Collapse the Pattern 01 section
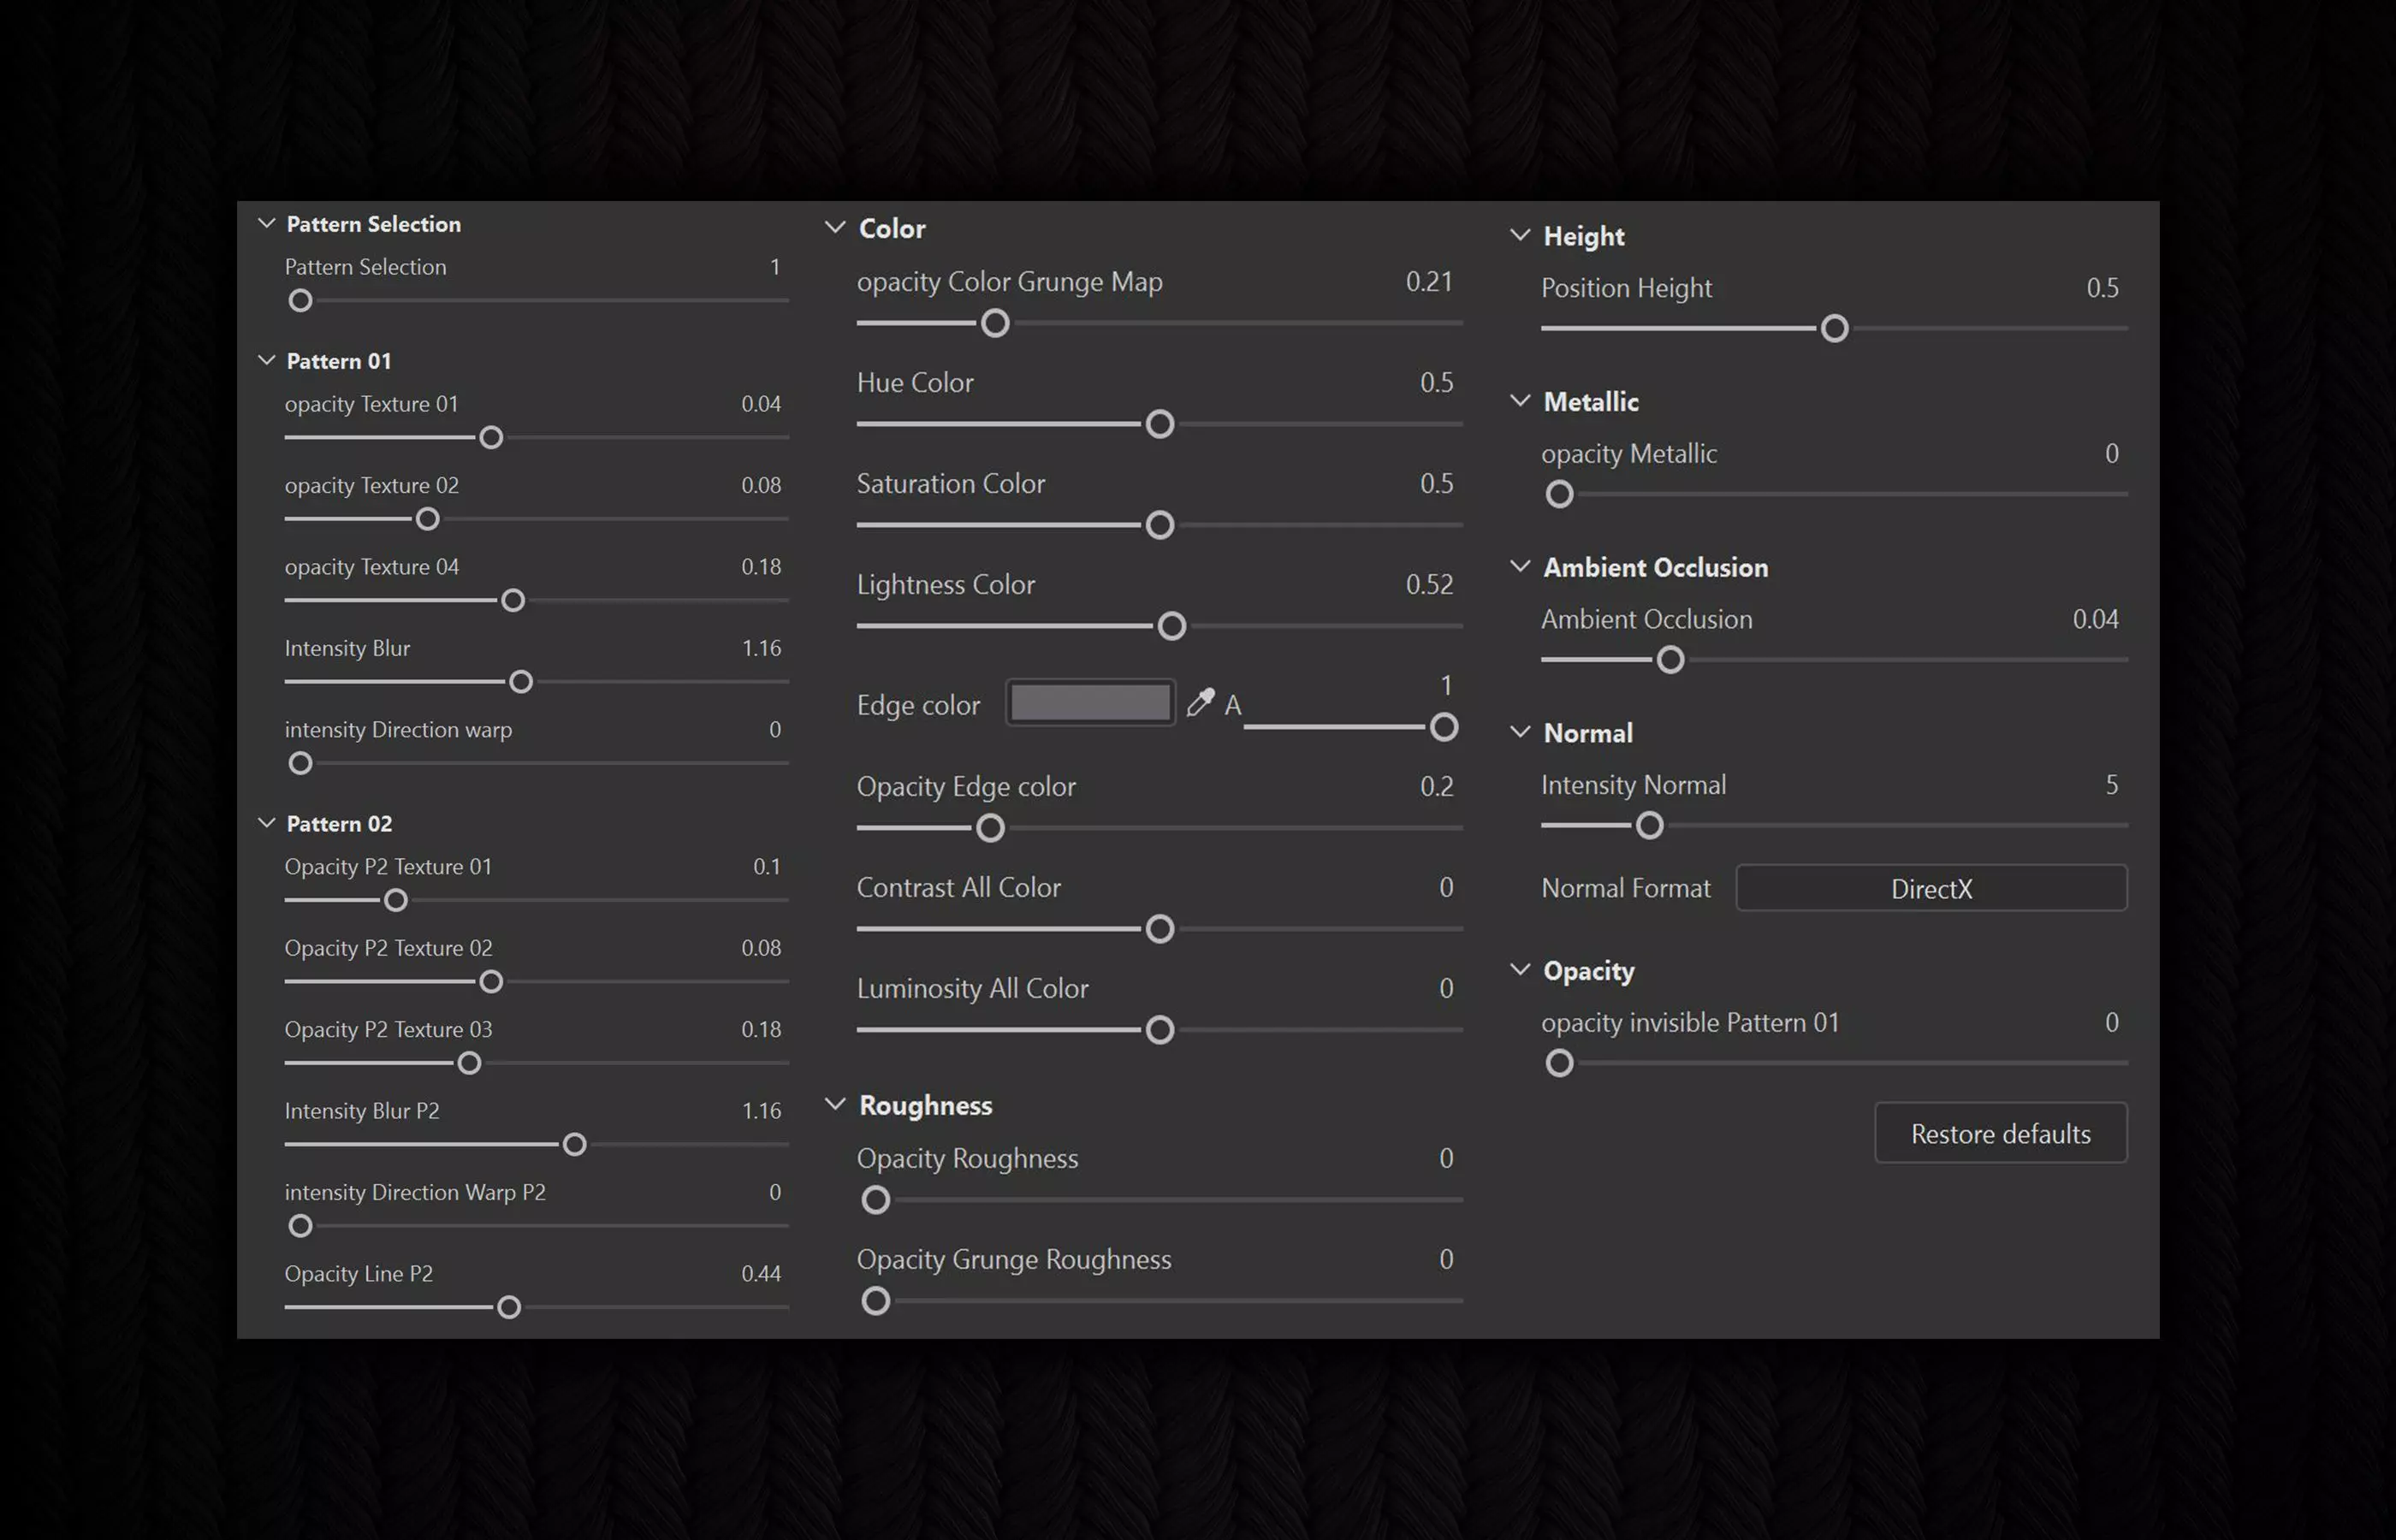 [x=266, y=360]
